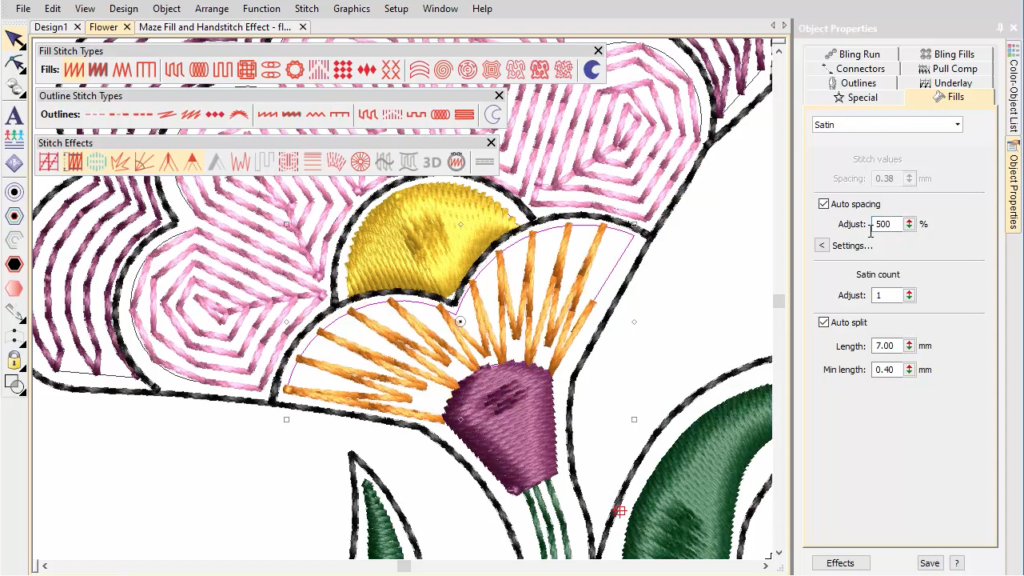
Task: Pick the 3D stitch effect icon
Action: pos(432,162)
